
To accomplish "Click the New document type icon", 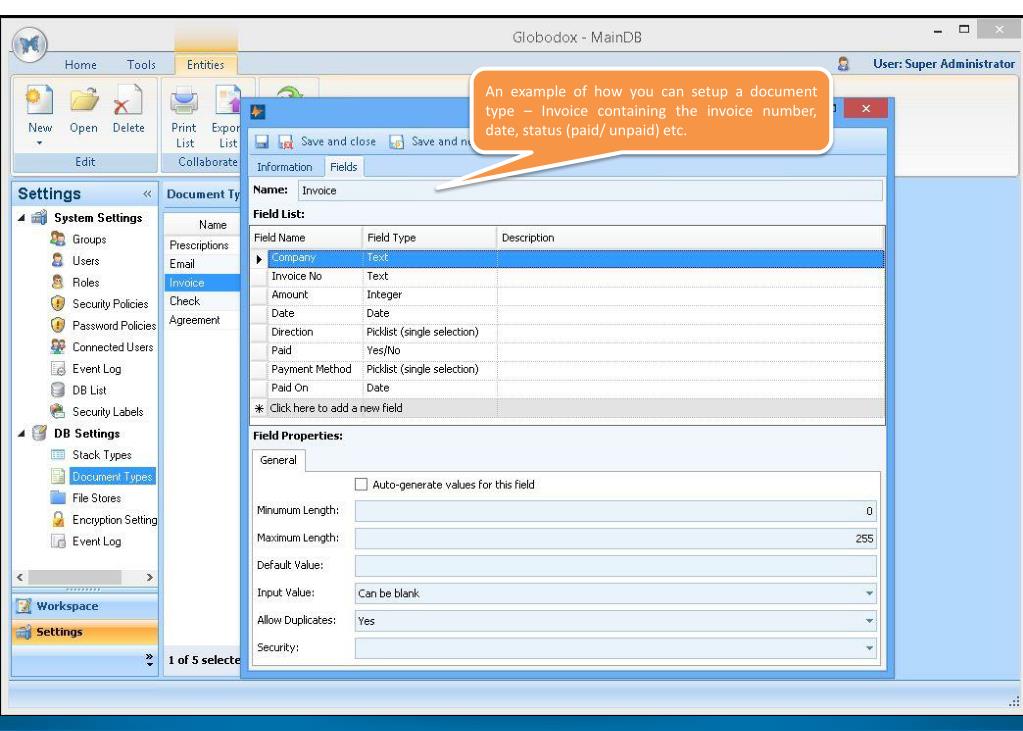I will pyautogui.click(x=39, y=100).
